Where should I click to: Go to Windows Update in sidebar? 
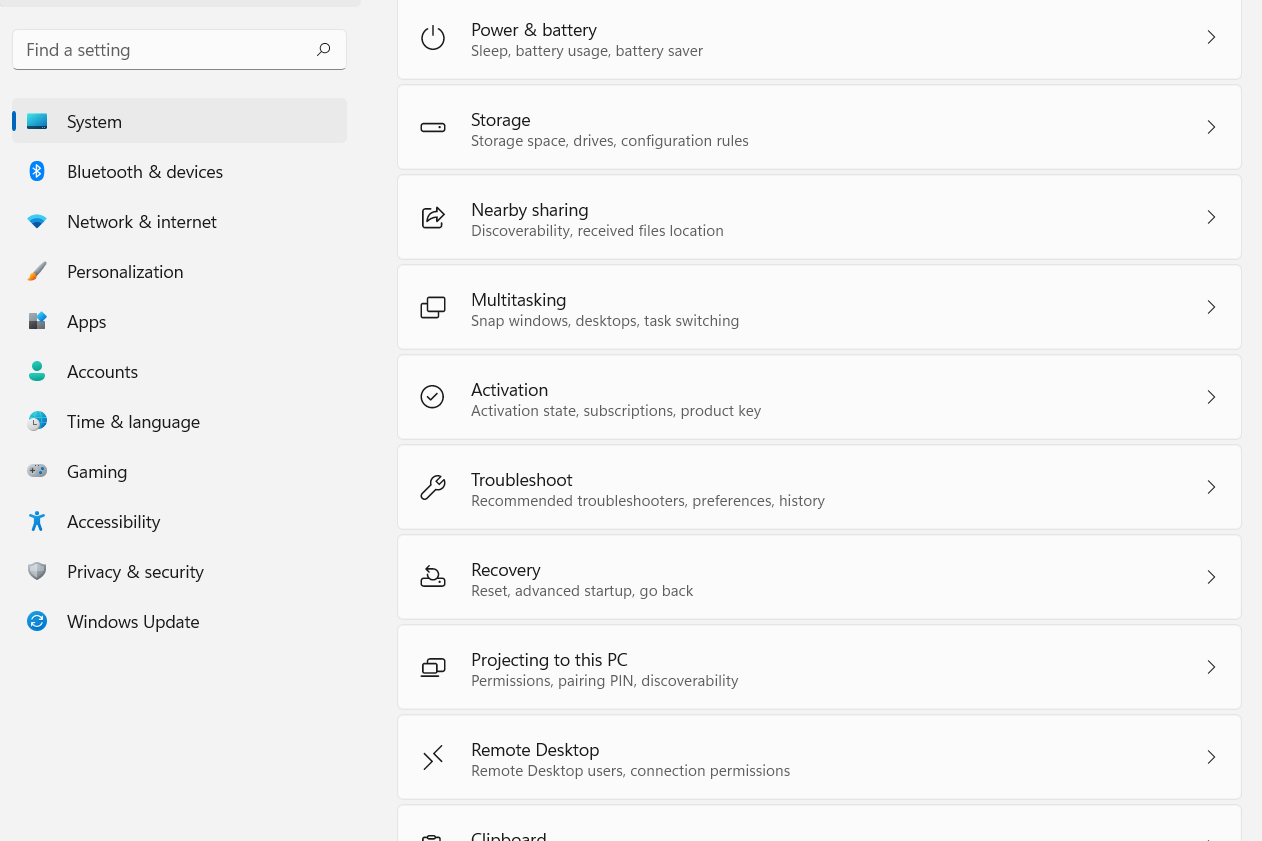pos(133,622)
